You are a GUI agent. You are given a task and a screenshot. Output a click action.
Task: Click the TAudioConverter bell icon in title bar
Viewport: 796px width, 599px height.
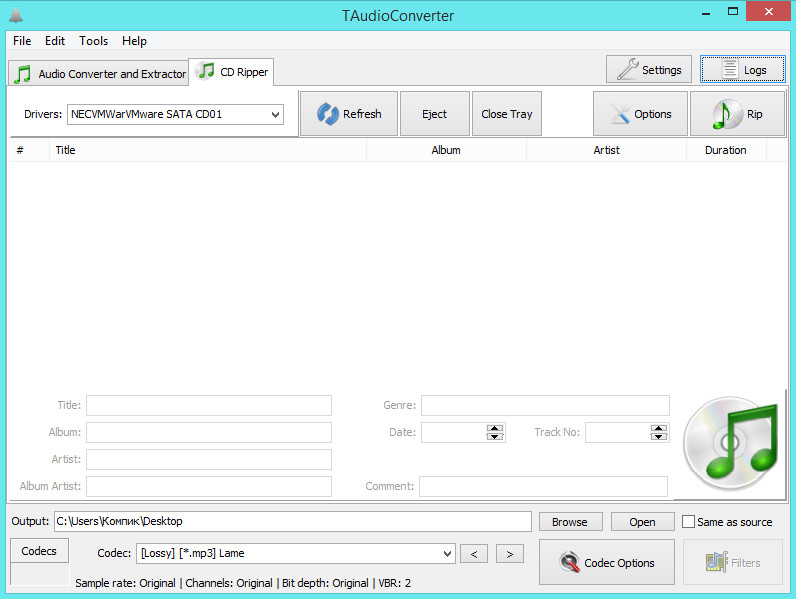18,16
